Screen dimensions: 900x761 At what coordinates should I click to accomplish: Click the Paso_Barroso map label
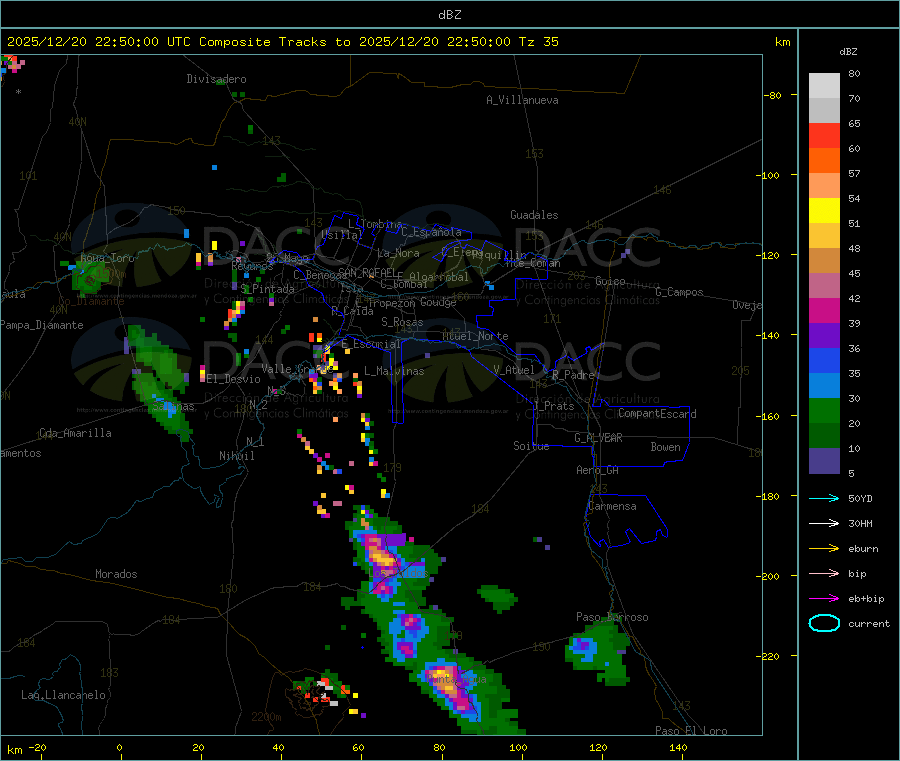click(612, 618)
